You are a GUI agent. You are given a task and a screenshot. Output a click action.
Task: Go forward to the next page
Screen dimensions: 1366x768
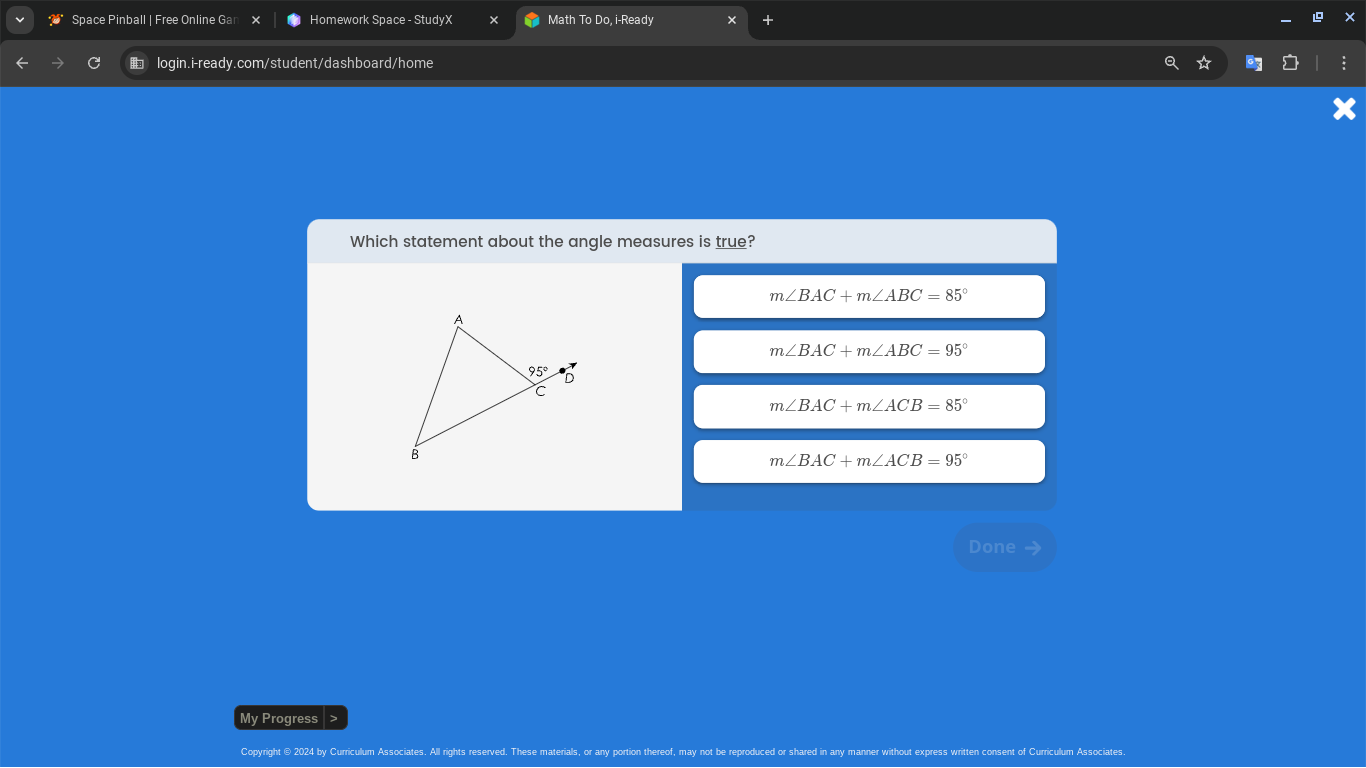coord(58,63)
